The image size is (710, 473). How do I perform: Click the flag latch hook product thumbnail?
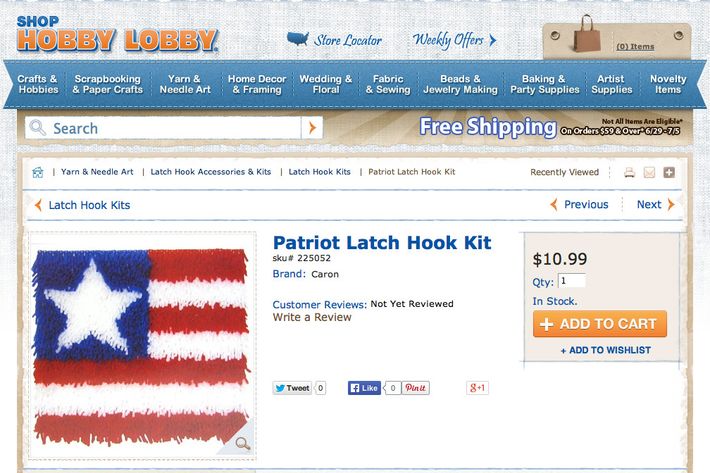click(142, 346)
